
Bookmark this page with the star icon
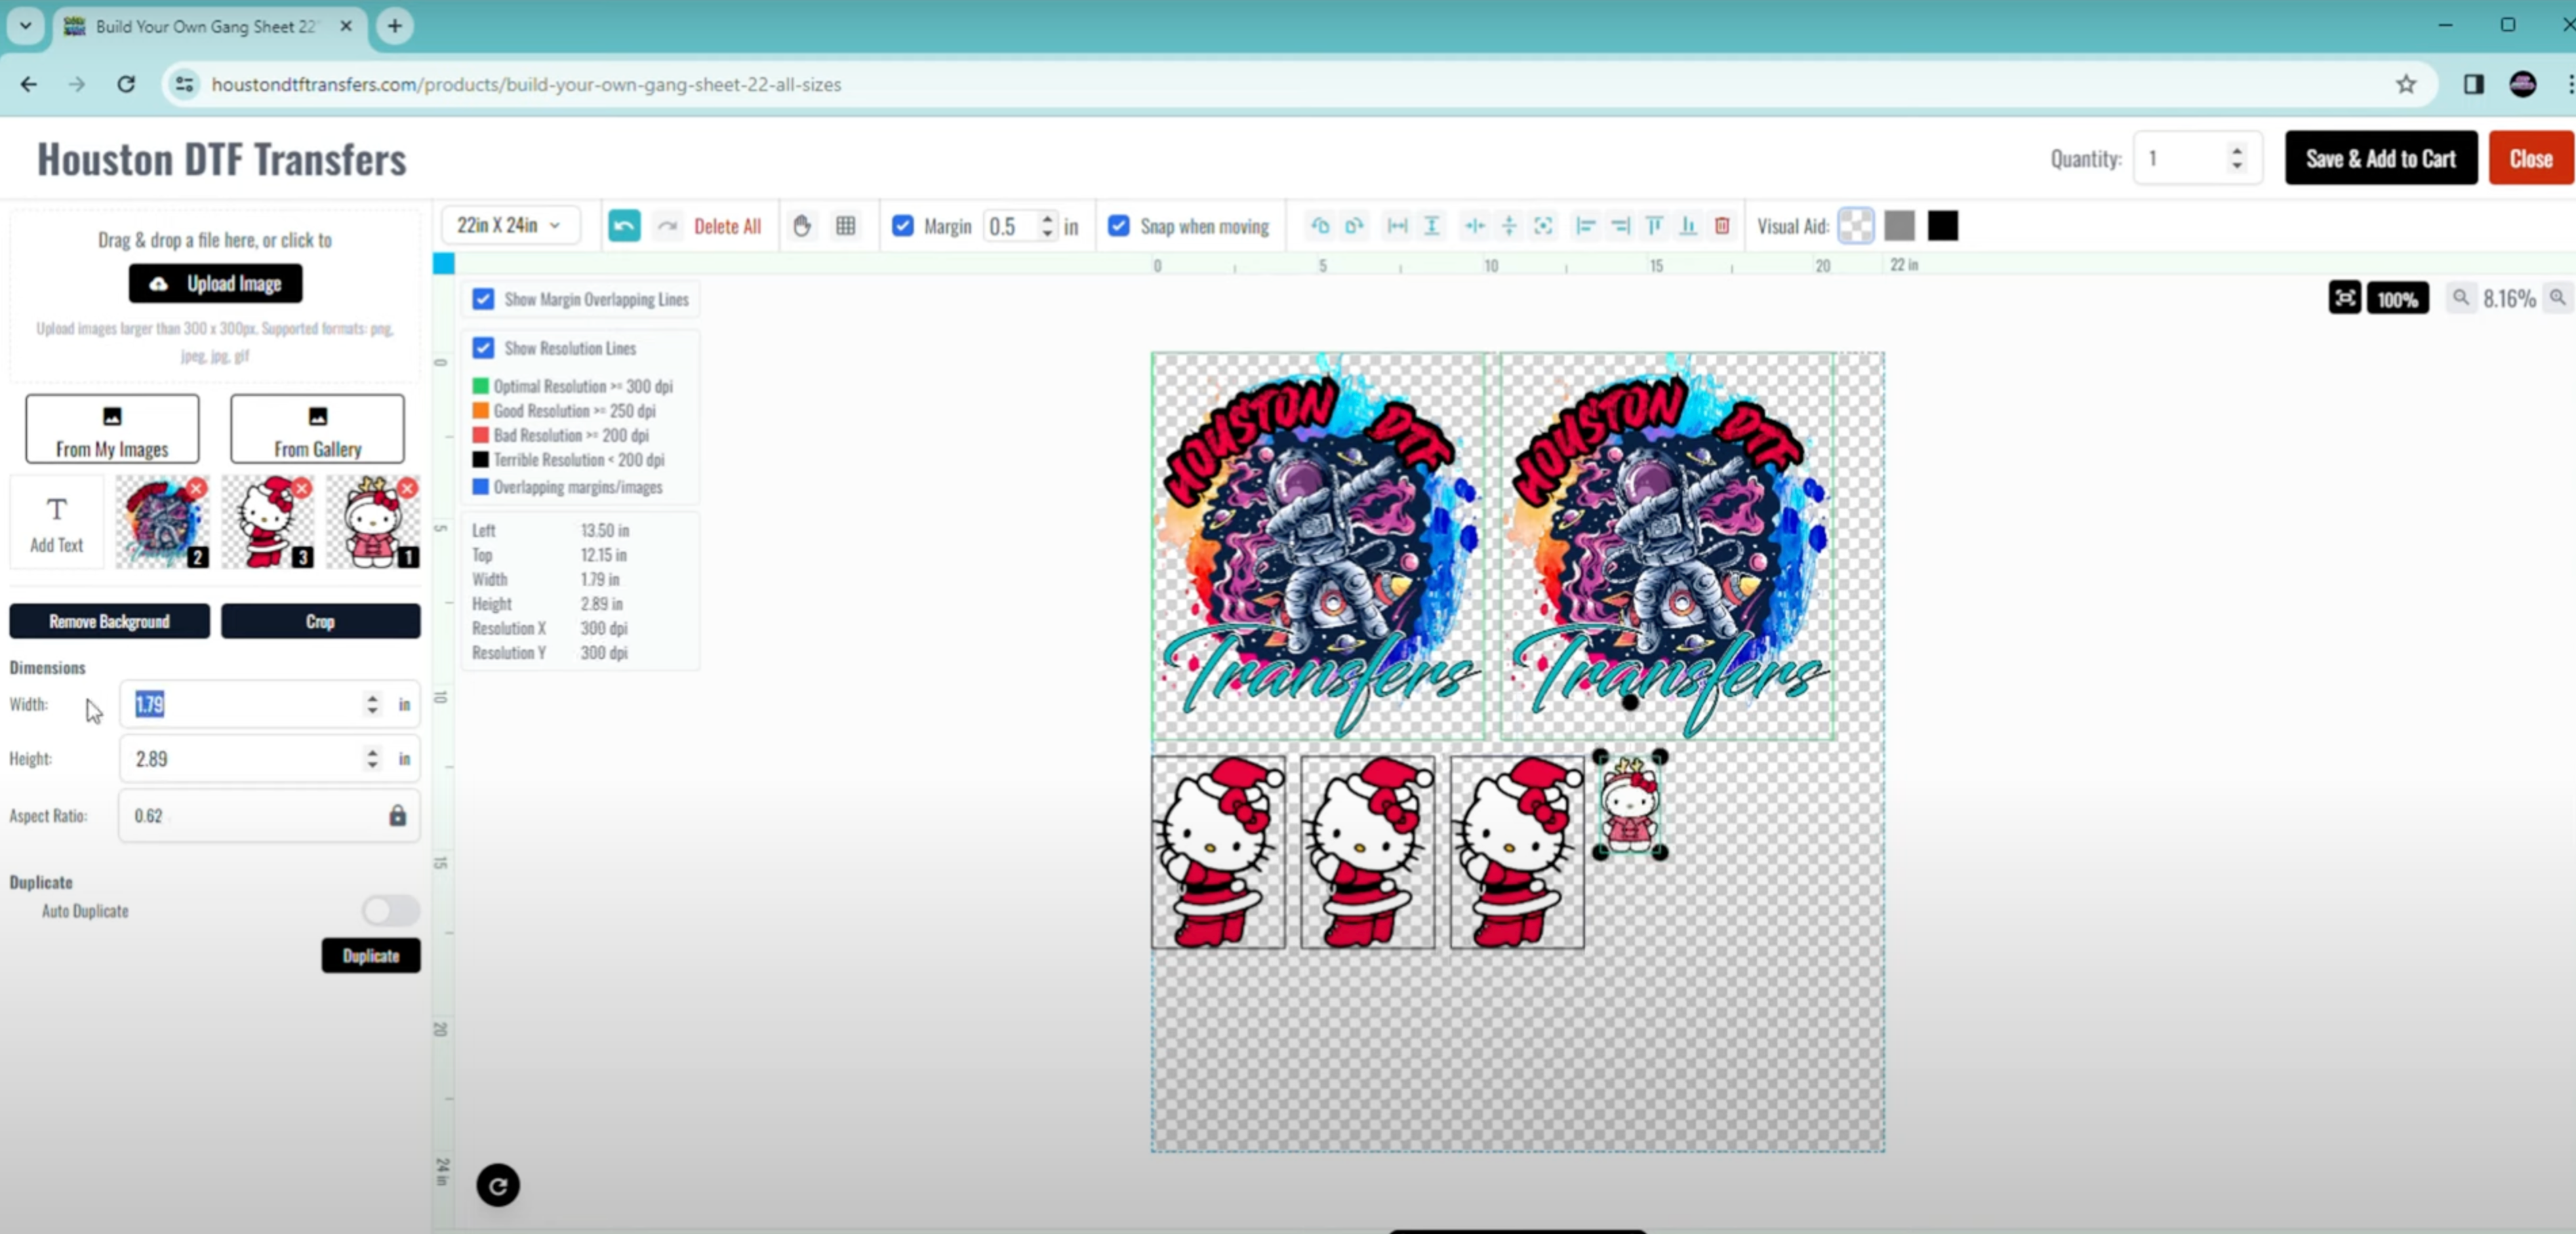pyautogui.click(x=2406, y=84)
